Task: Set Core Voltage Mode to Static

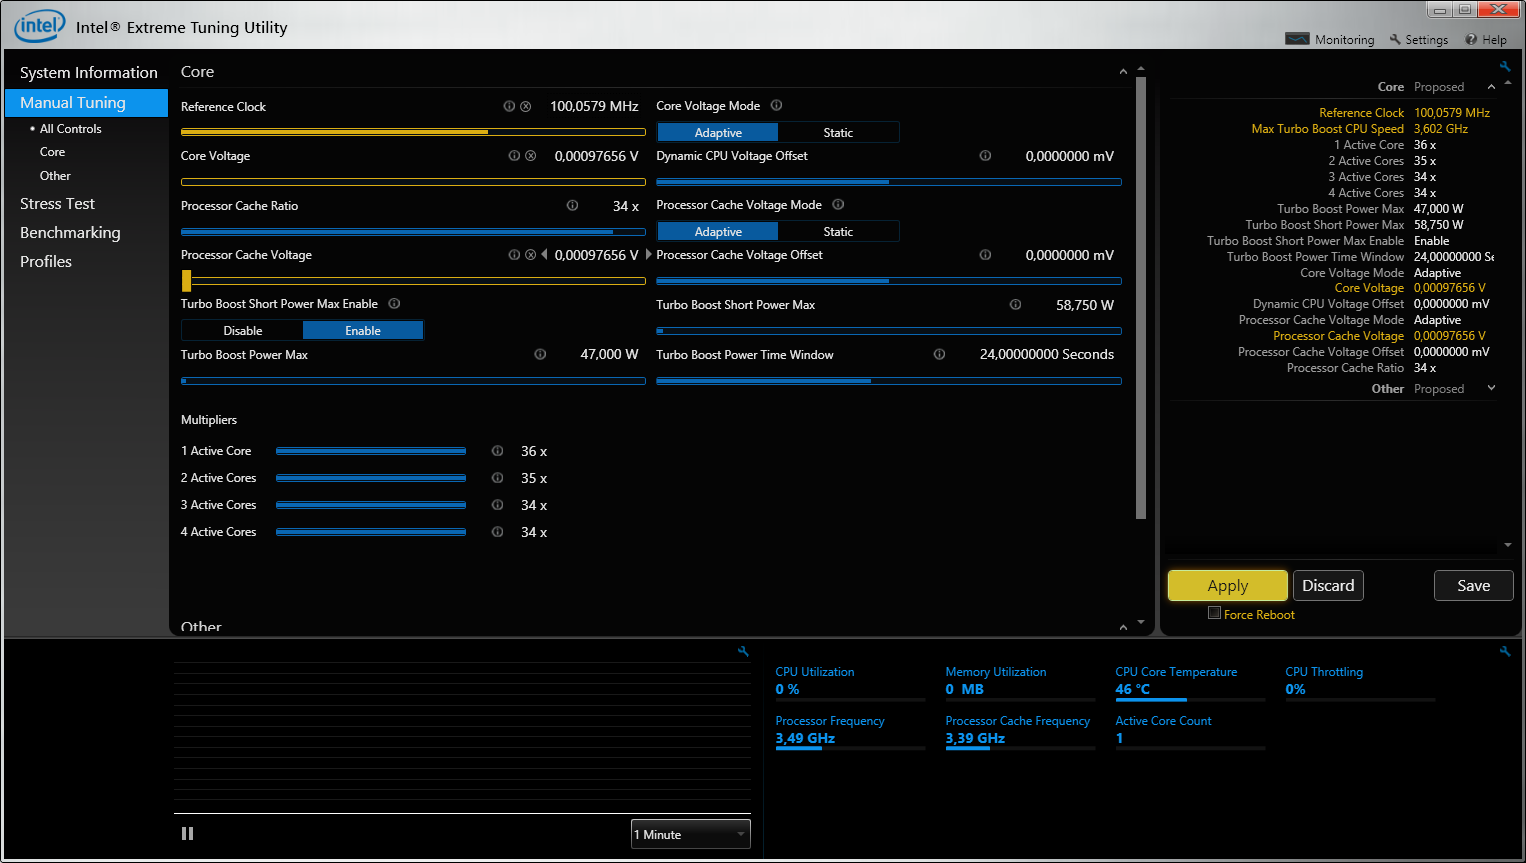Action: point(838,132)
